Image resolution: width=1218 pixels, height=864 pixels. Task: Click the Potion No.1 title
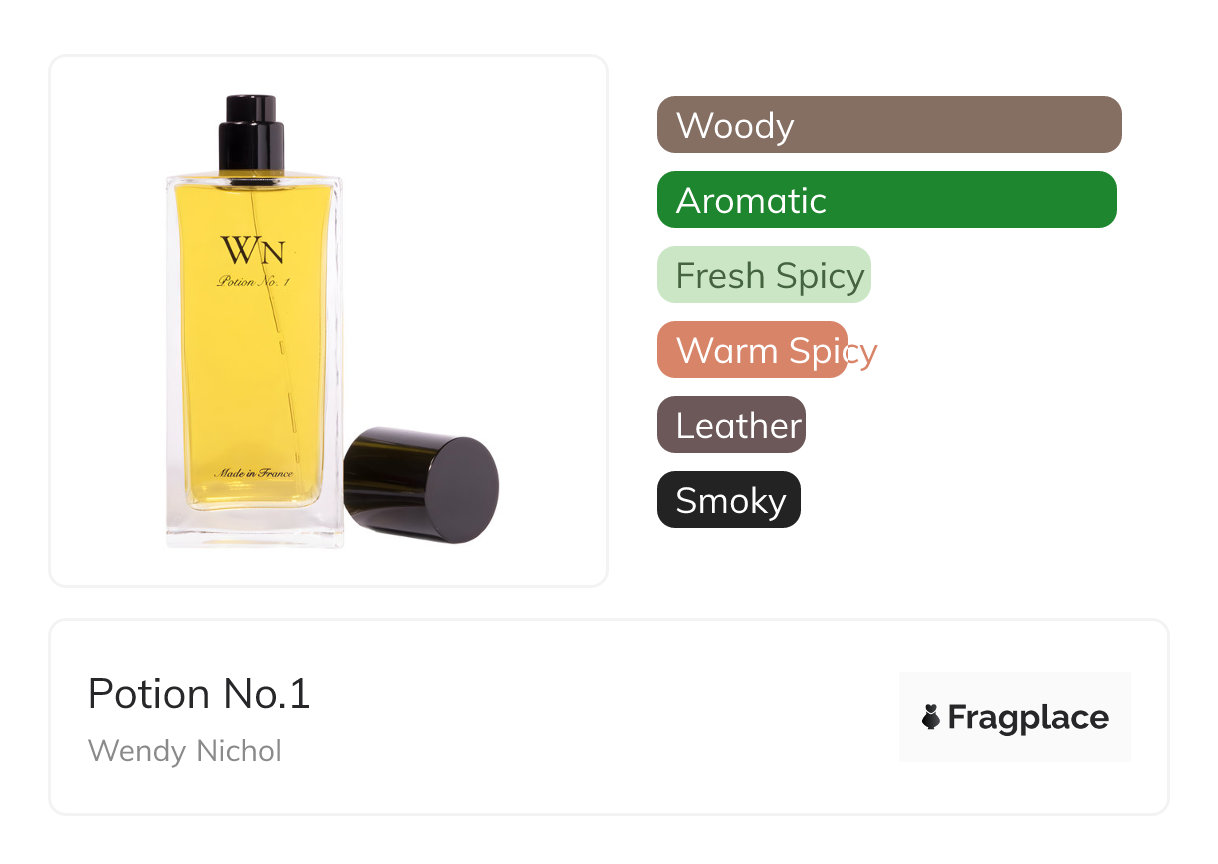[199, 694]
